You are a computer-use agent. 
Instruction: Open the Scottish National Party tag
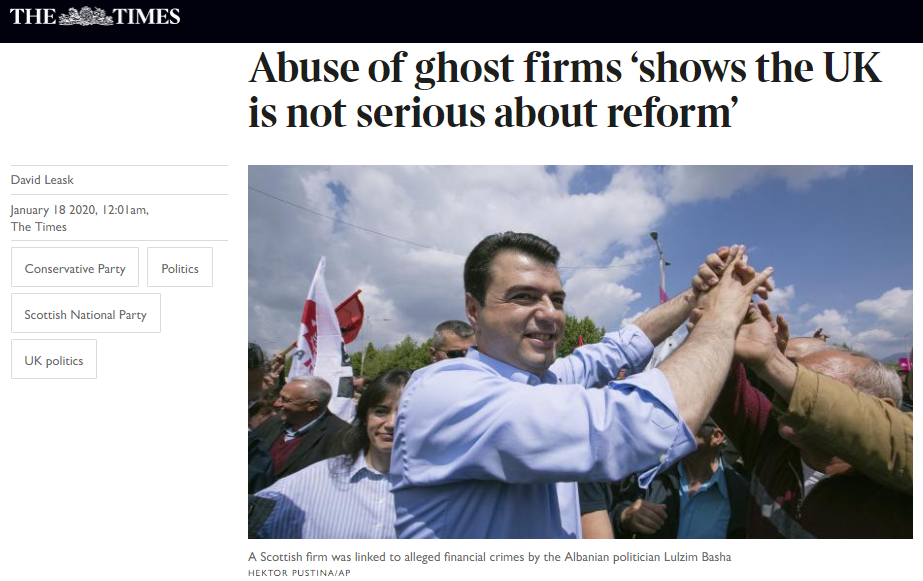85,314
